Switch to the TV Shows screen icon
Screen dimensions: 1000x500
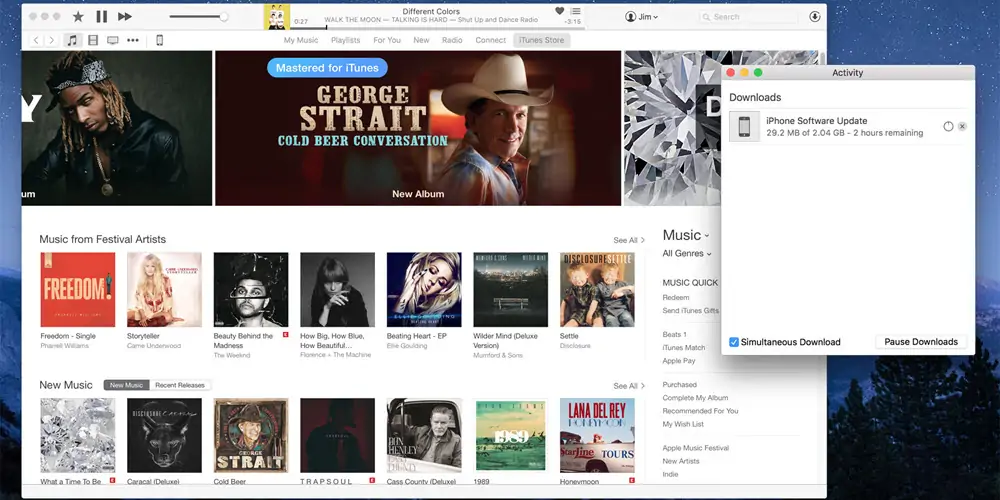(x=113, y=40)
